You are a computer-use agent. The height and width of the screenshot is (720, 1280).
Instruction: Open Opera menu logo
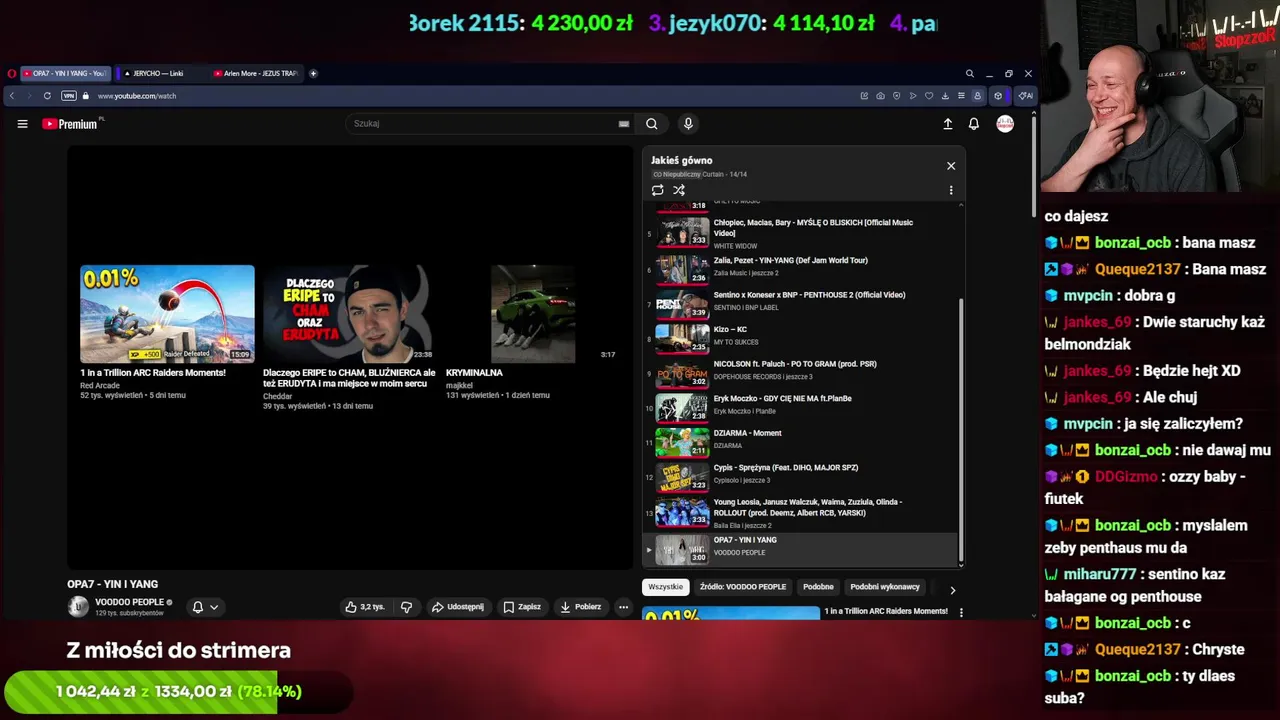pyautogui.click(x=12, y=73)
